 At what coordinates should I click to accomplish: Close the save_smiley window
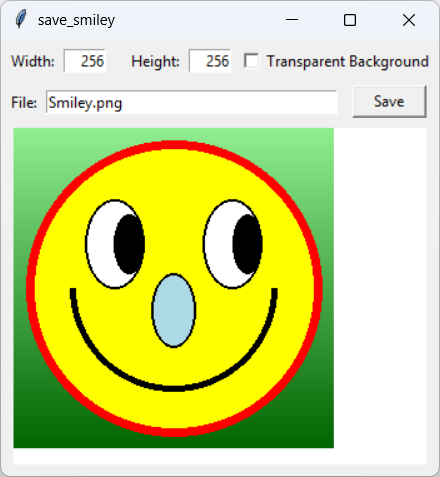409,20
